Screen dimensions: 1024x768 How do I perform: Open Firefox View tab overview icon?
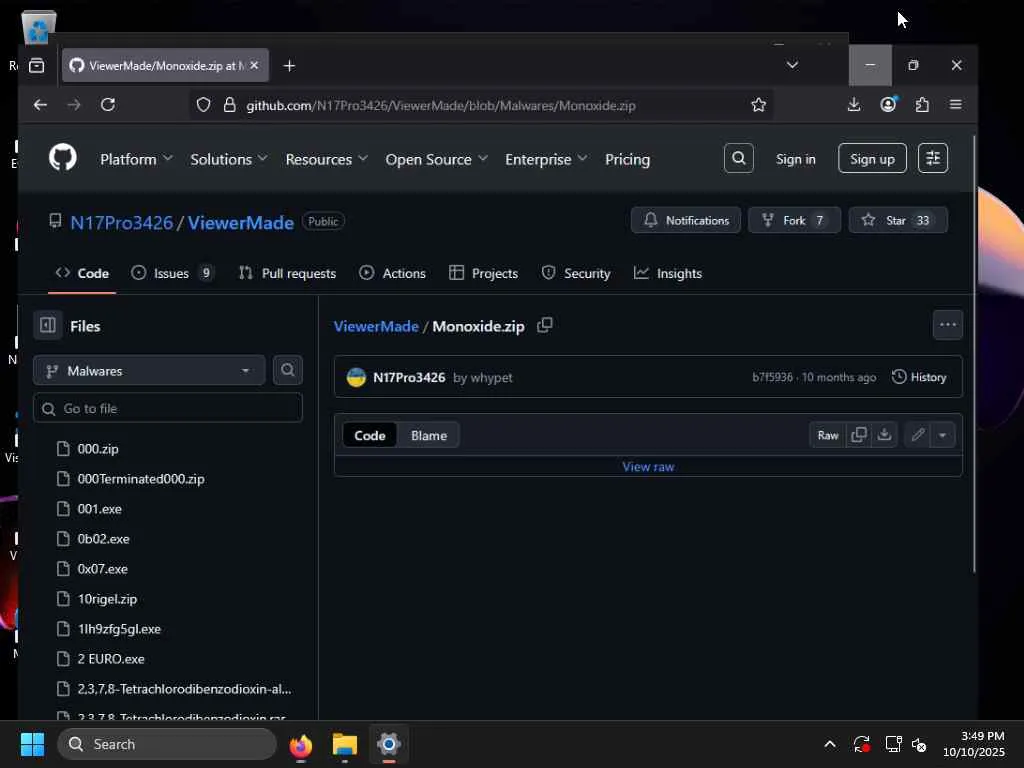pyautogui.click(x=37, y=65)
